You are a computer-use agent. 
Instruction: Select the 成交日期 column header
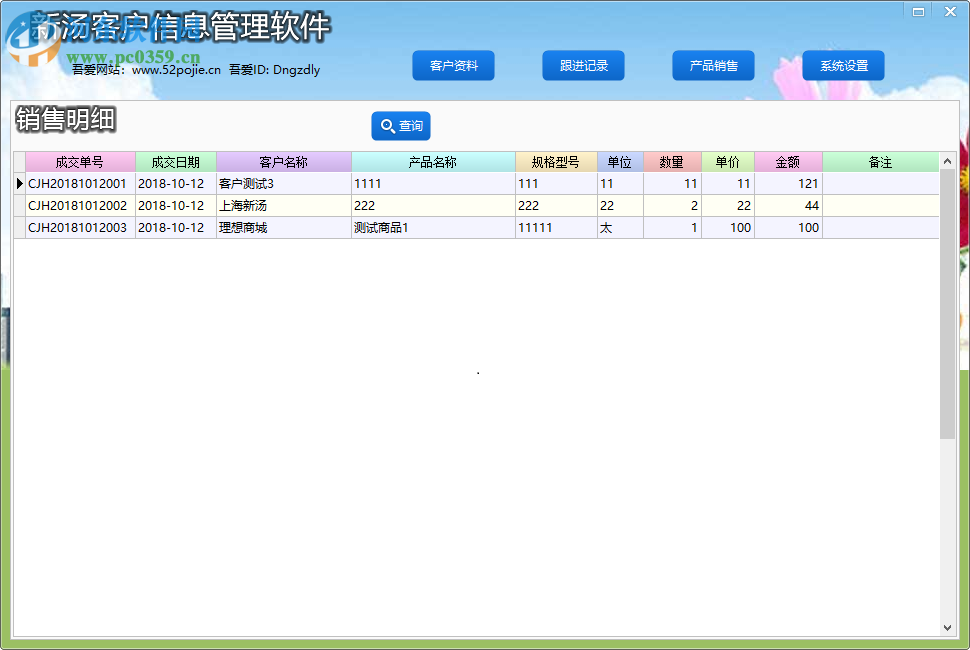(178, 160)
